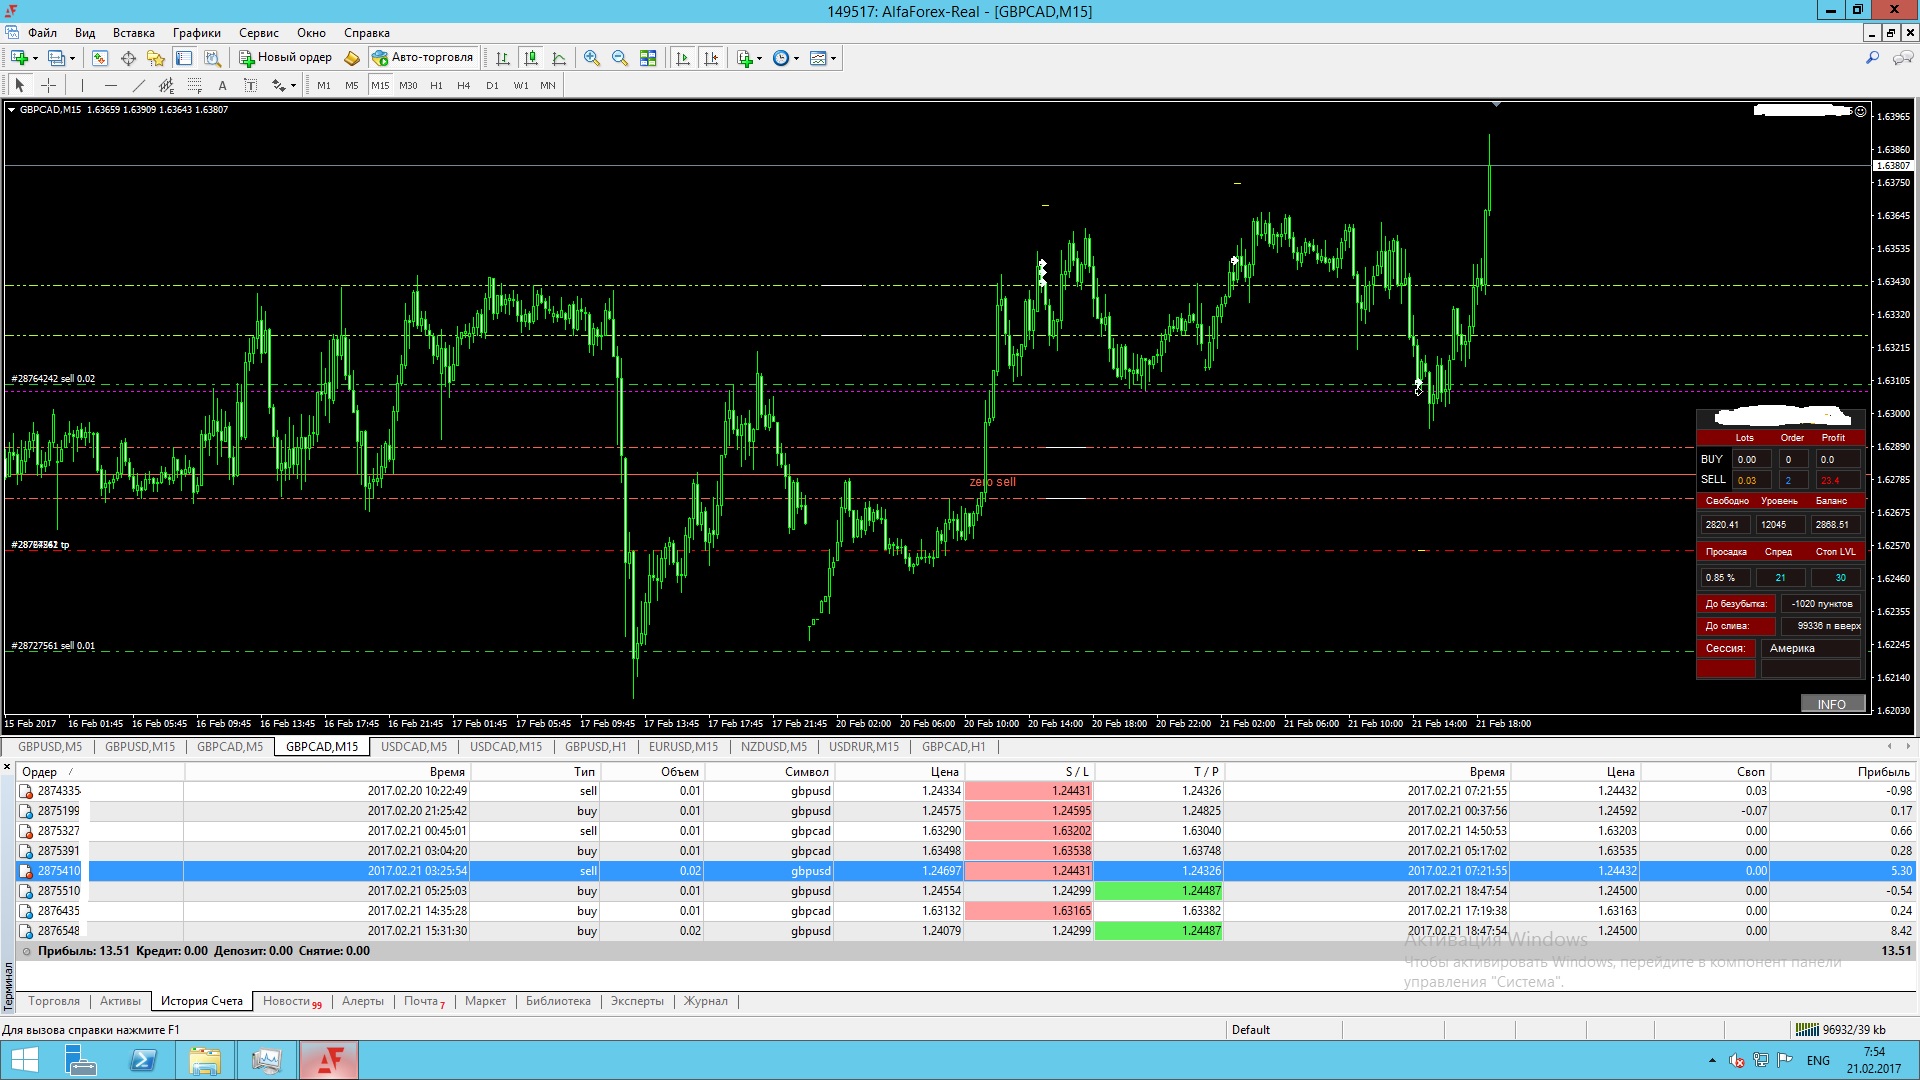Show hidden icons in the system tray
Viewport: 1920px width, 1080px height.
click(1712, 1060)
